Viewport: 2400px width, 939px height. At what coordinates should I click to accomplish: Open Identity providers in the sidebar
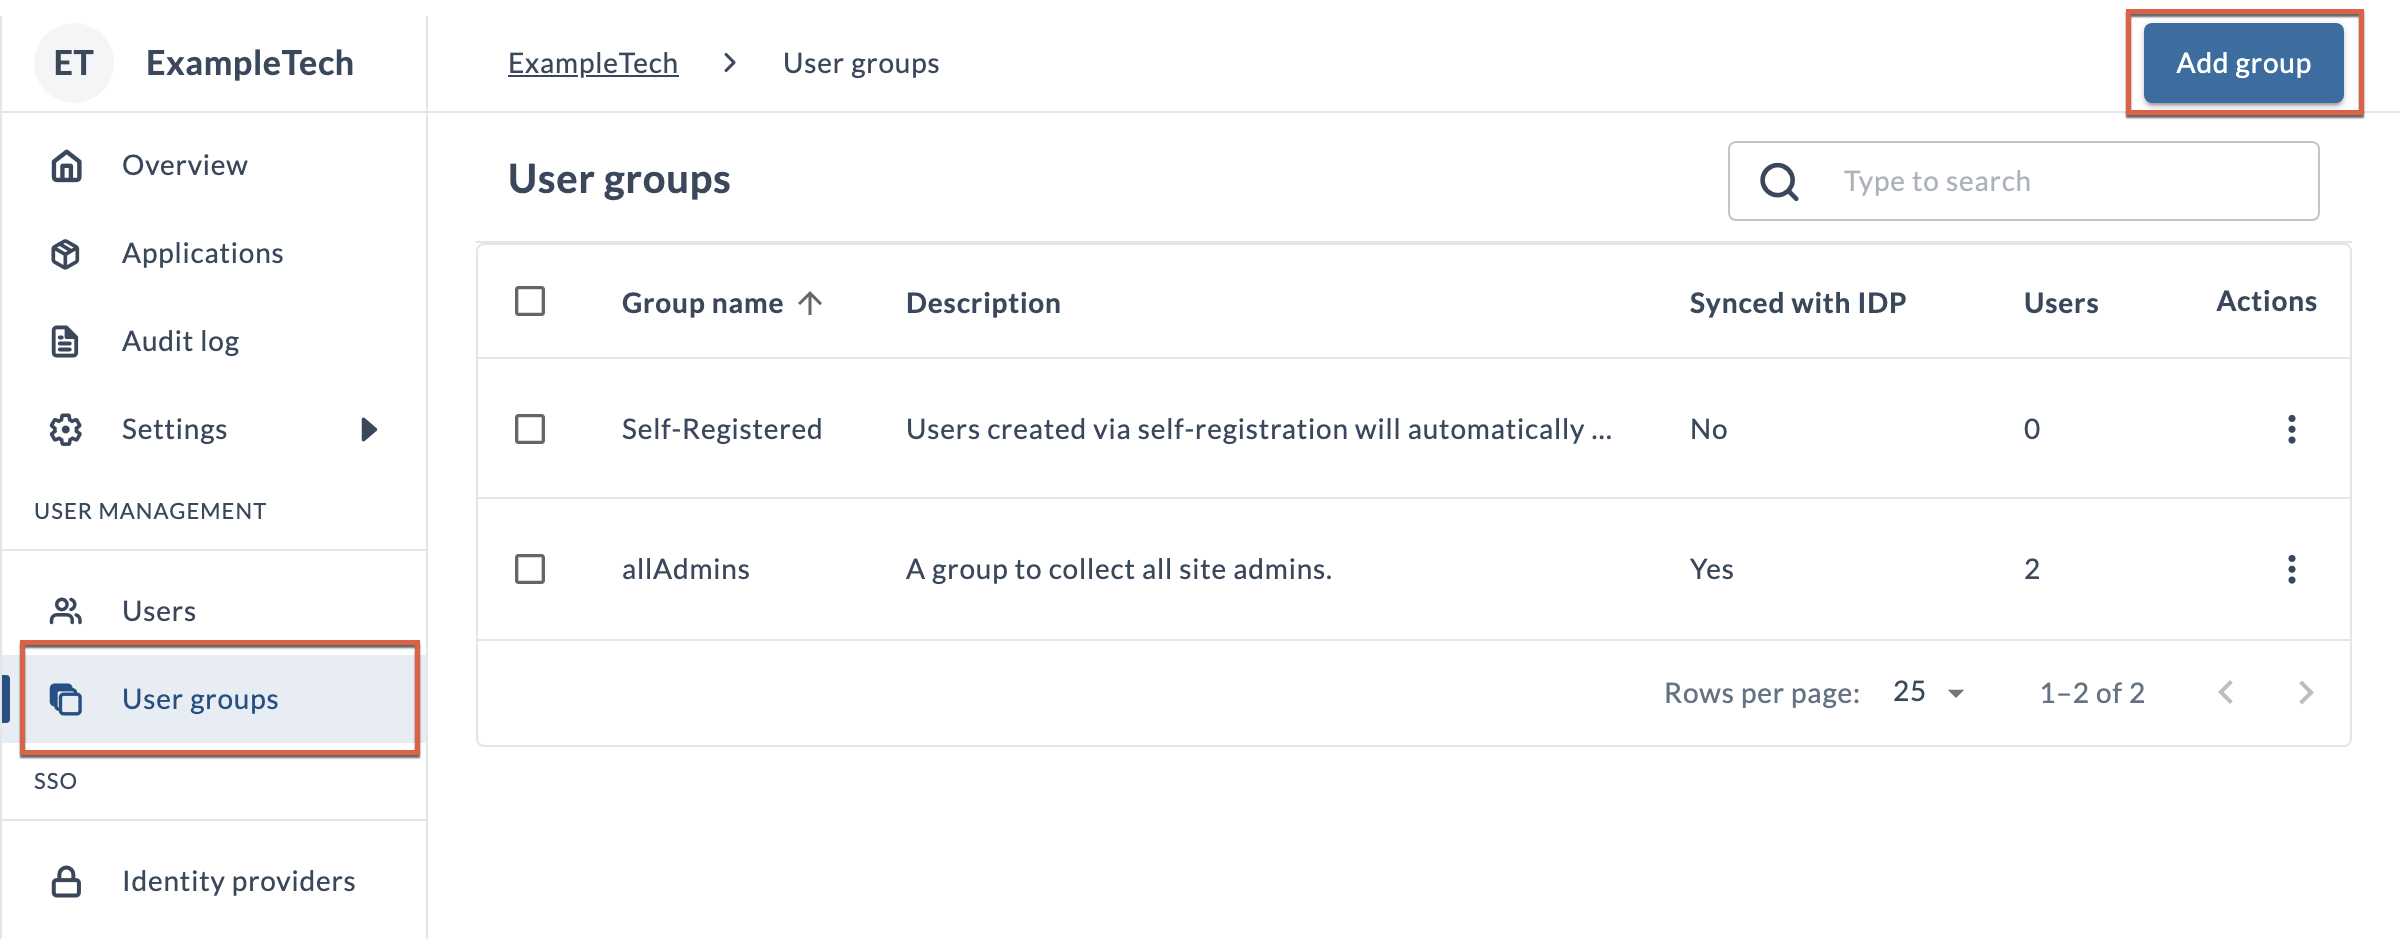point(214,881)
